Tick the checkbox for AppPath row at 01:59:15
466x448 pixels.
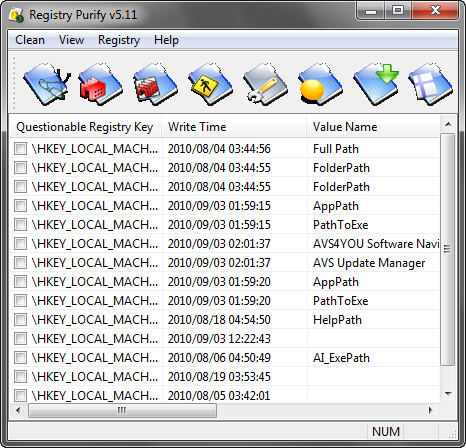tap(20, 205)
